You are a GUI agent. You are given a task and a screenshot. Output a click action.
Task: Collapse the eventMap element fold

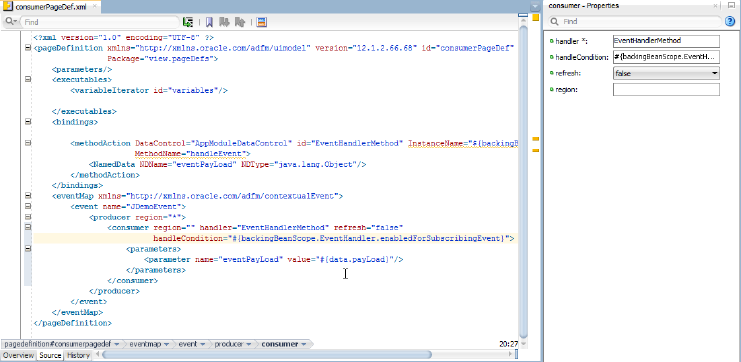click(28, 196)
